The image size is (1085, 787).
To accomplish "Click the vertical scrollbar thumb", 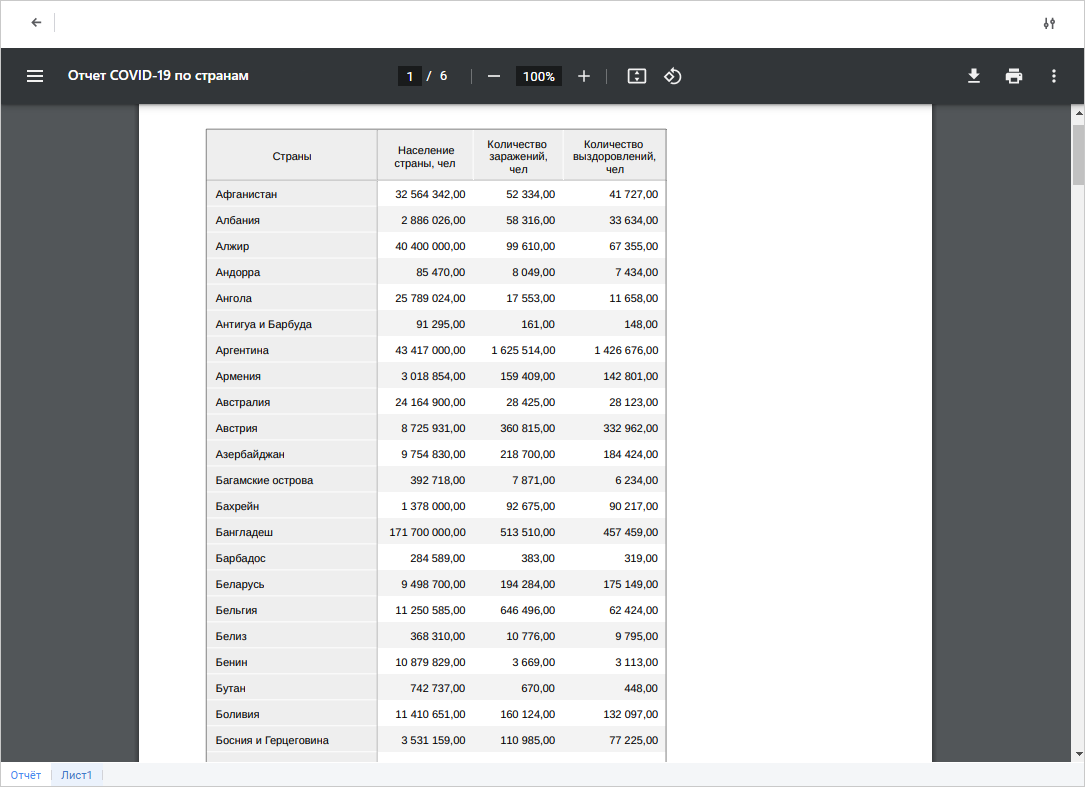I will [1078, 153].
